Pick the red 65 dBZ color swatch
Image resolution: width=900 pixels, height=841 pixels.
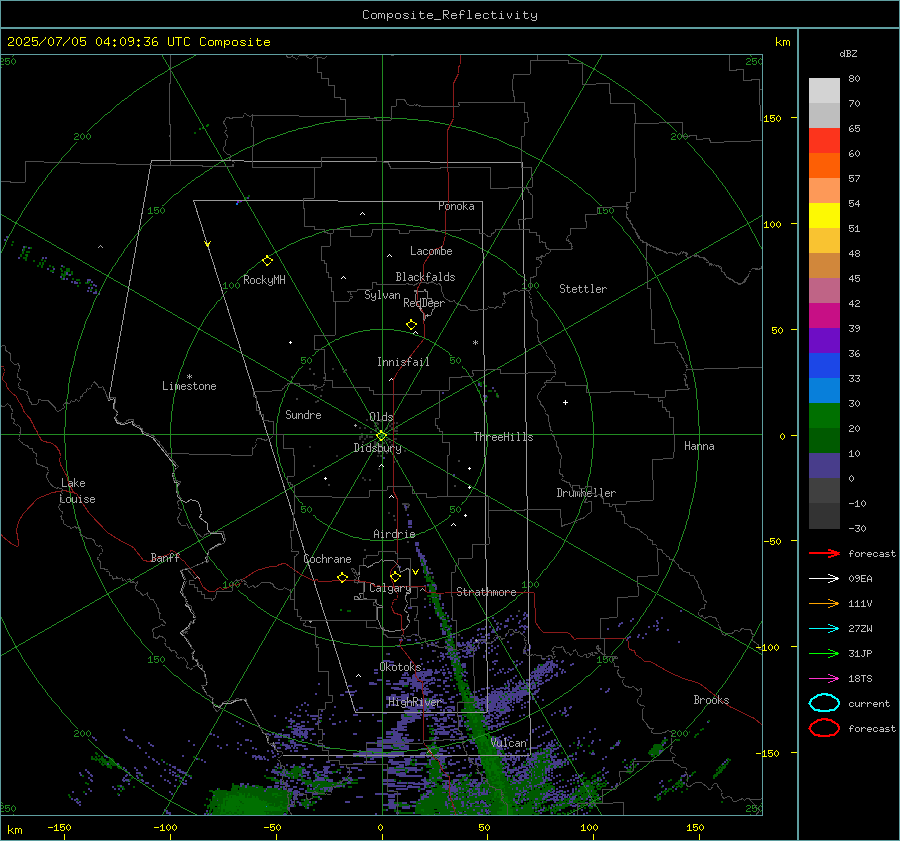[x=824, y=141]
